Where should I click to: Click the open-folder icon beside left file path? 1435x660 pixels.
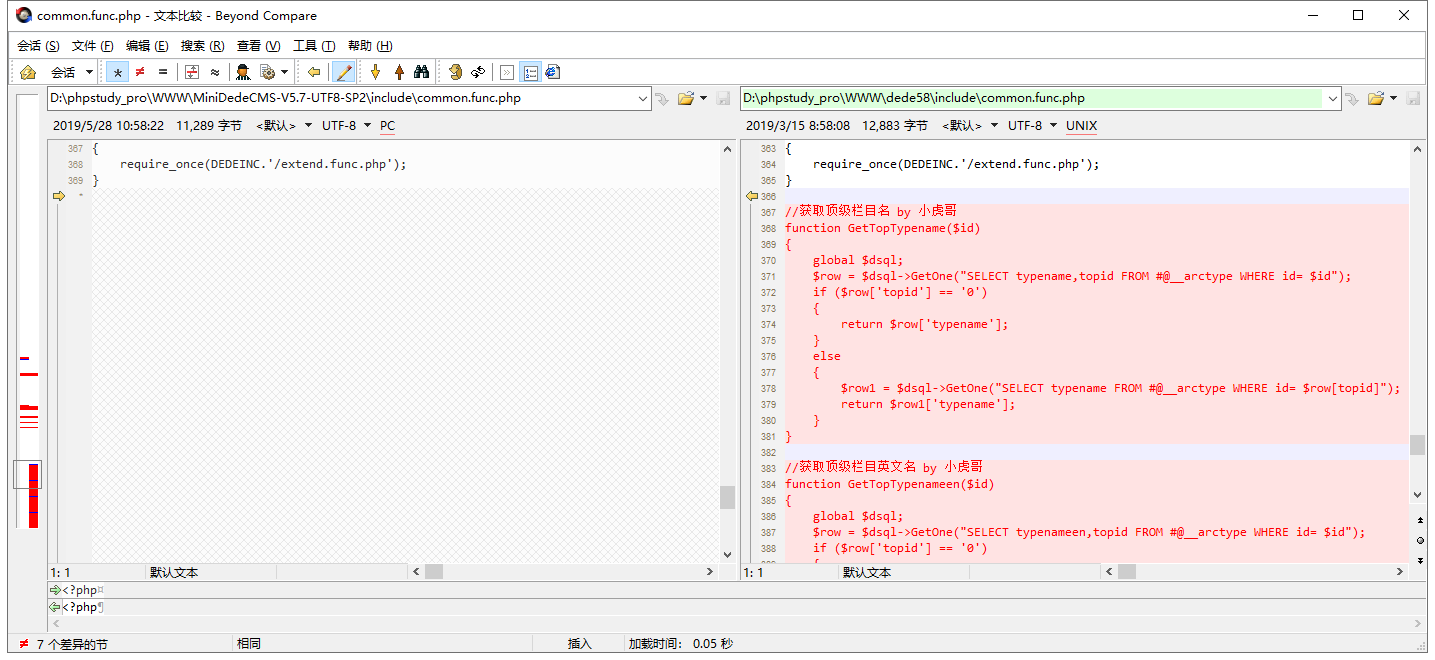[x=686, y=97]
